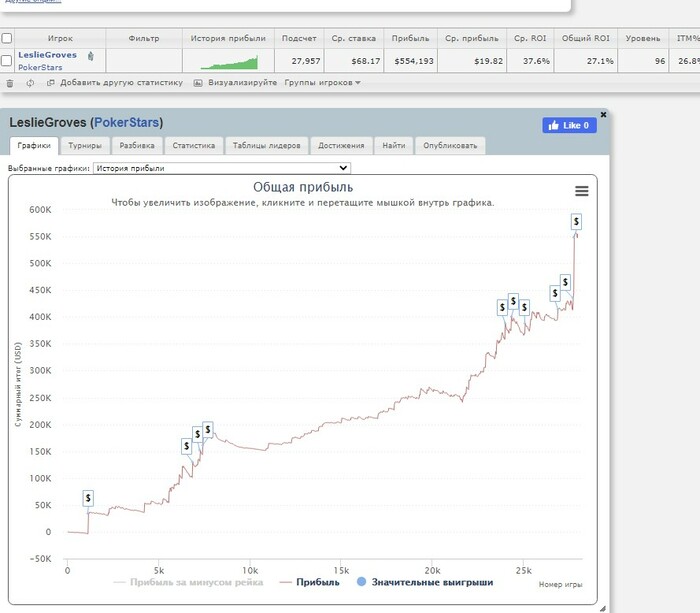Open the Разбивка tab
Viewport: 700px width, 613px height.
coord(137,146)
